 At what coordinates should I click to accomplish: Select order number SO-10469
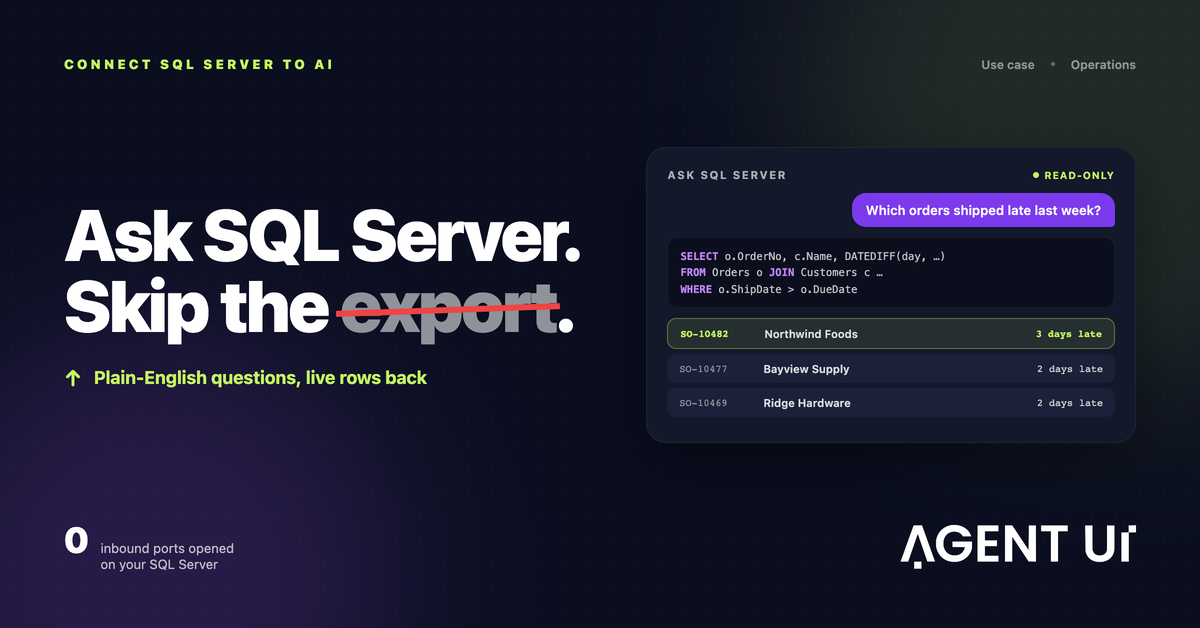tap(703, 403)
